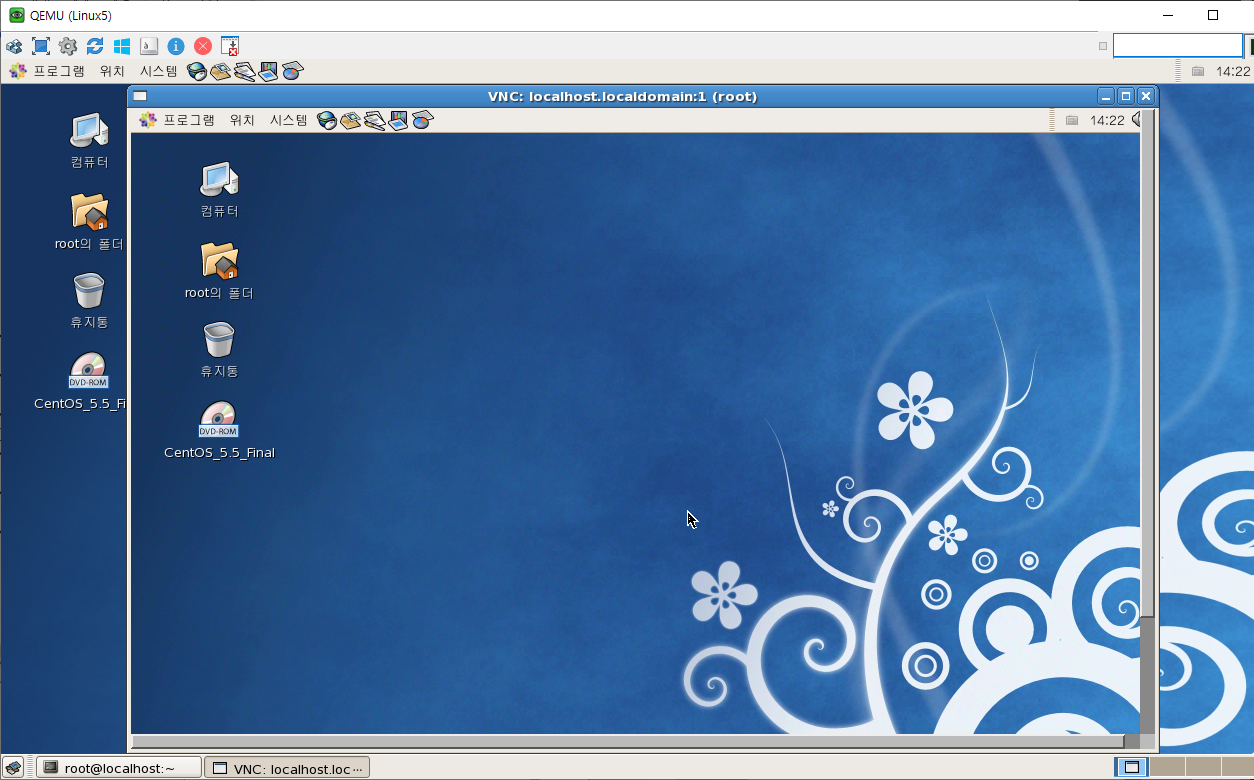Image resolution: width=1254 pixels, height=780 pixels.
Task: Click volume speaker icon in VNC panel
Action: point(1137,120)
